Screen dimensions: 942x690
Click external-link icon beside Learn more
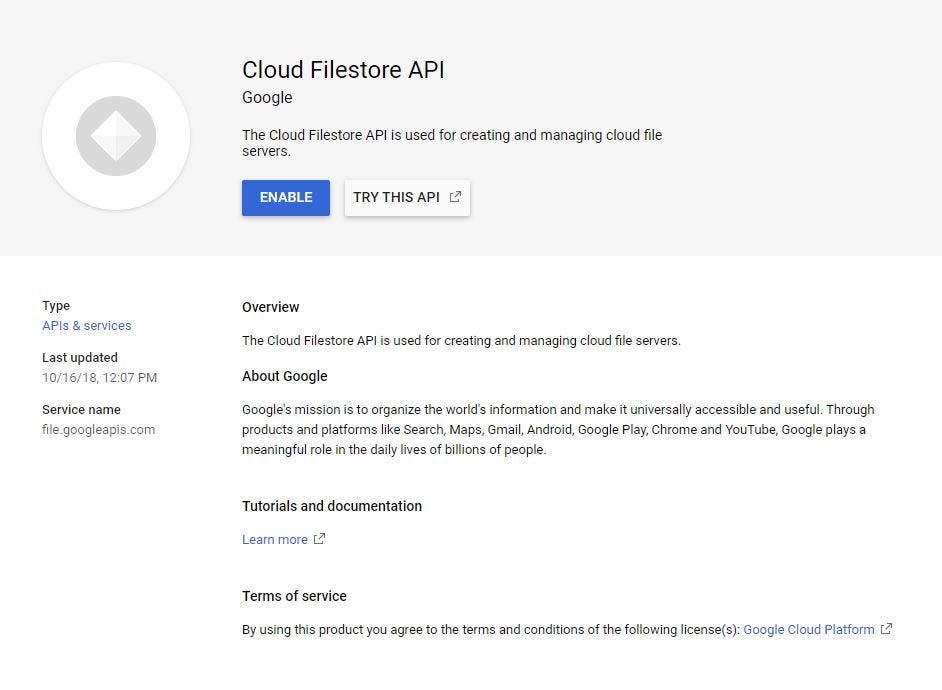pos(320,539)
